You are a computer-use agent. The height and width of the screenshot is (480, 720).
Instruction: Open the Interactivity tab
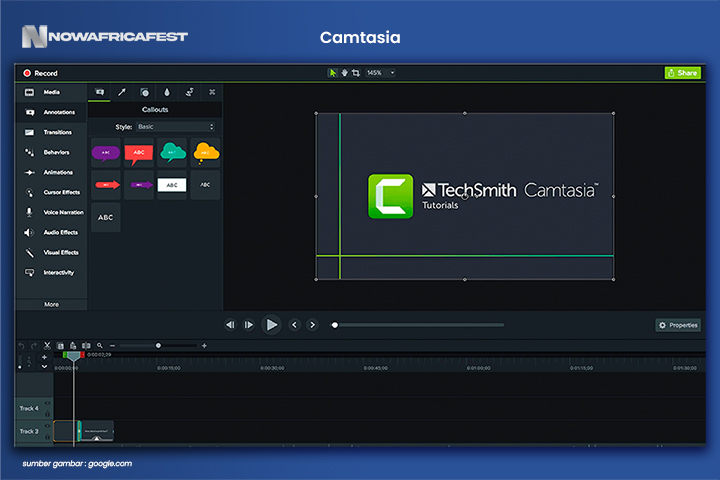pyautogui.click(x=51, y=272)
